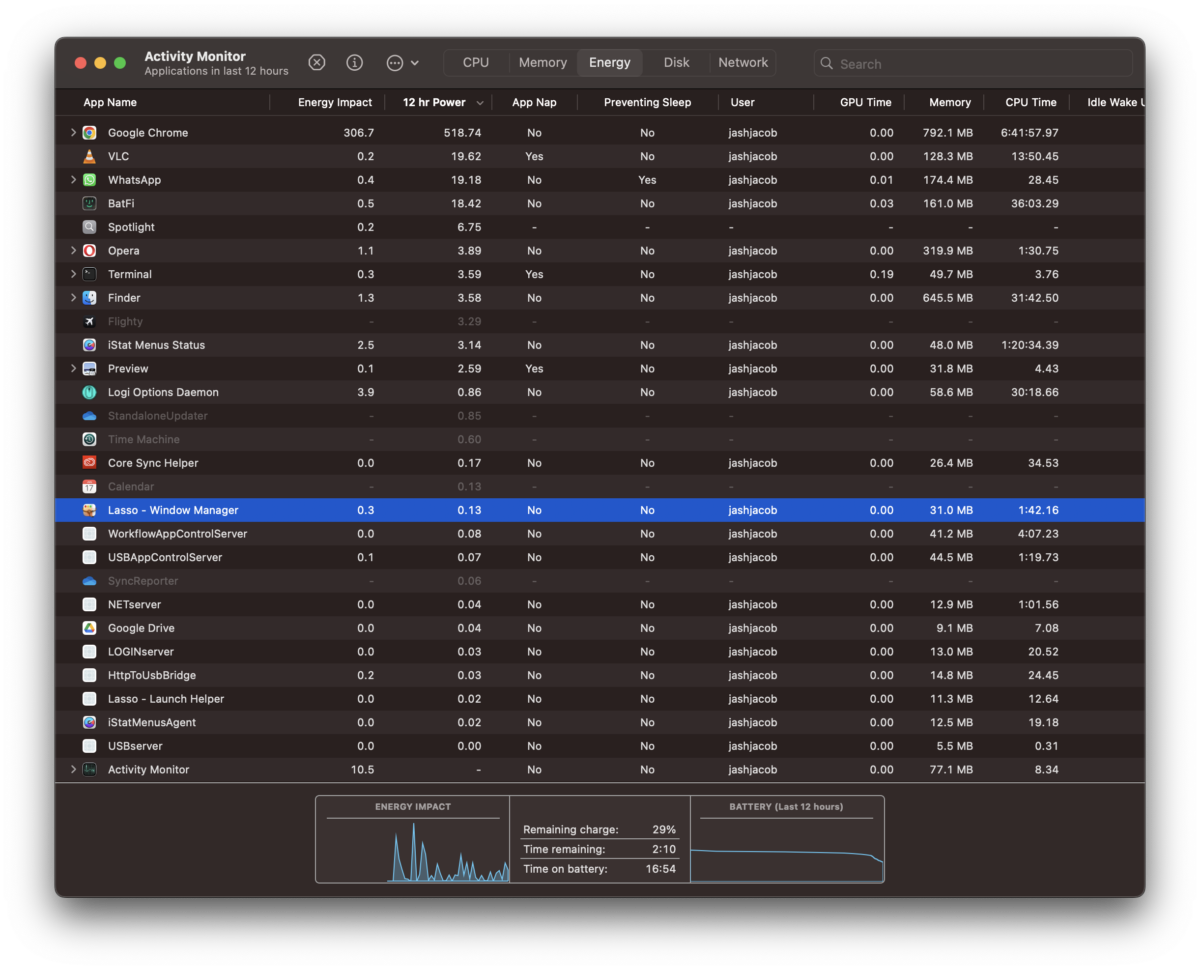Sort by Energy Impact column header
The height and width of the screenshot is (970, 1200).
pos(335,103)
